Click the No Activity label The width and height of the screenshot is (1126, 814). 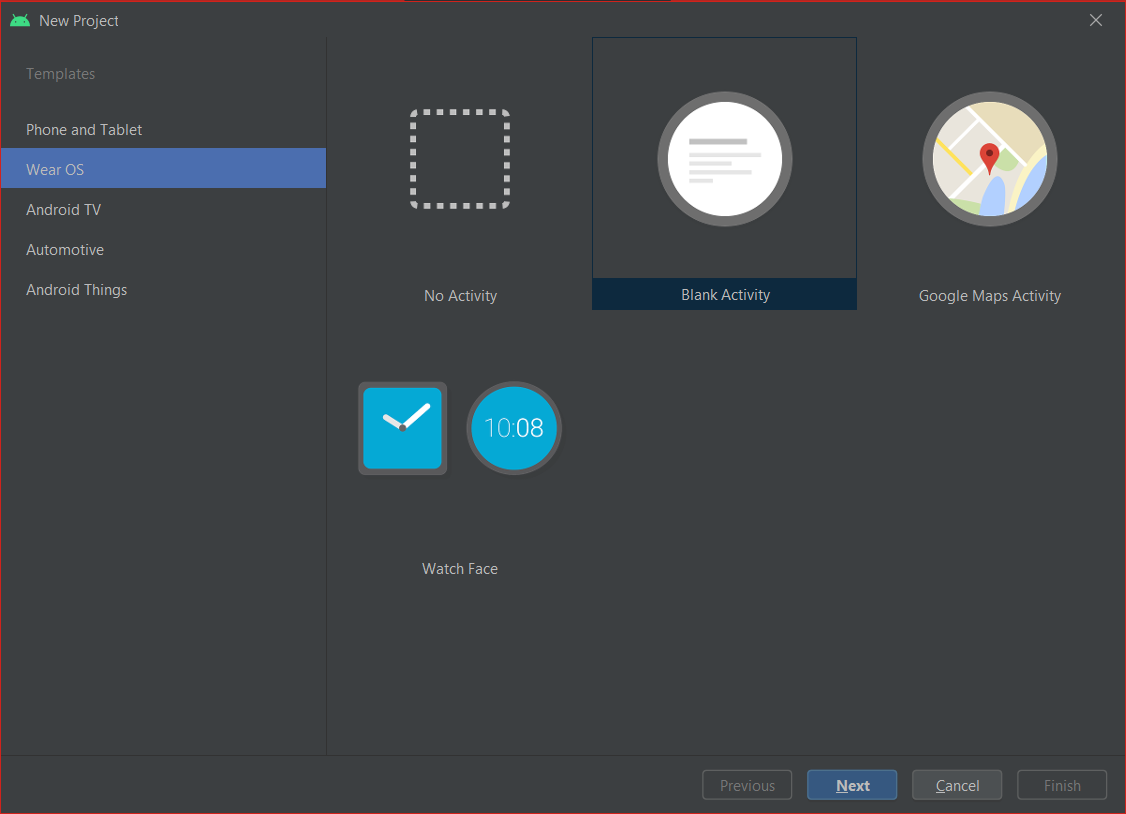coord(460,296)
